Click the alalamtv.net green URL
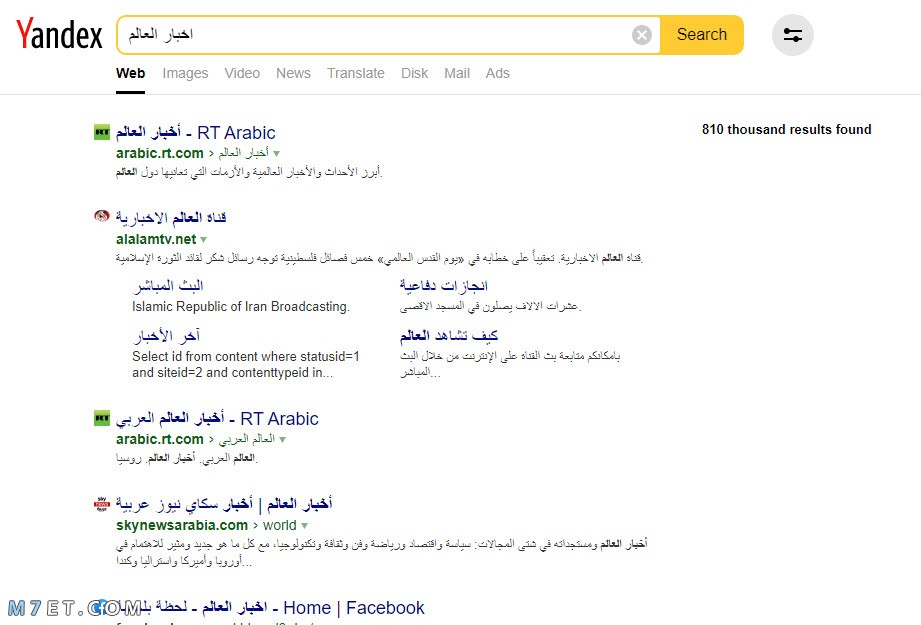Screen dimensions: 921x625 pyautogui.click(x=156, y=239)
